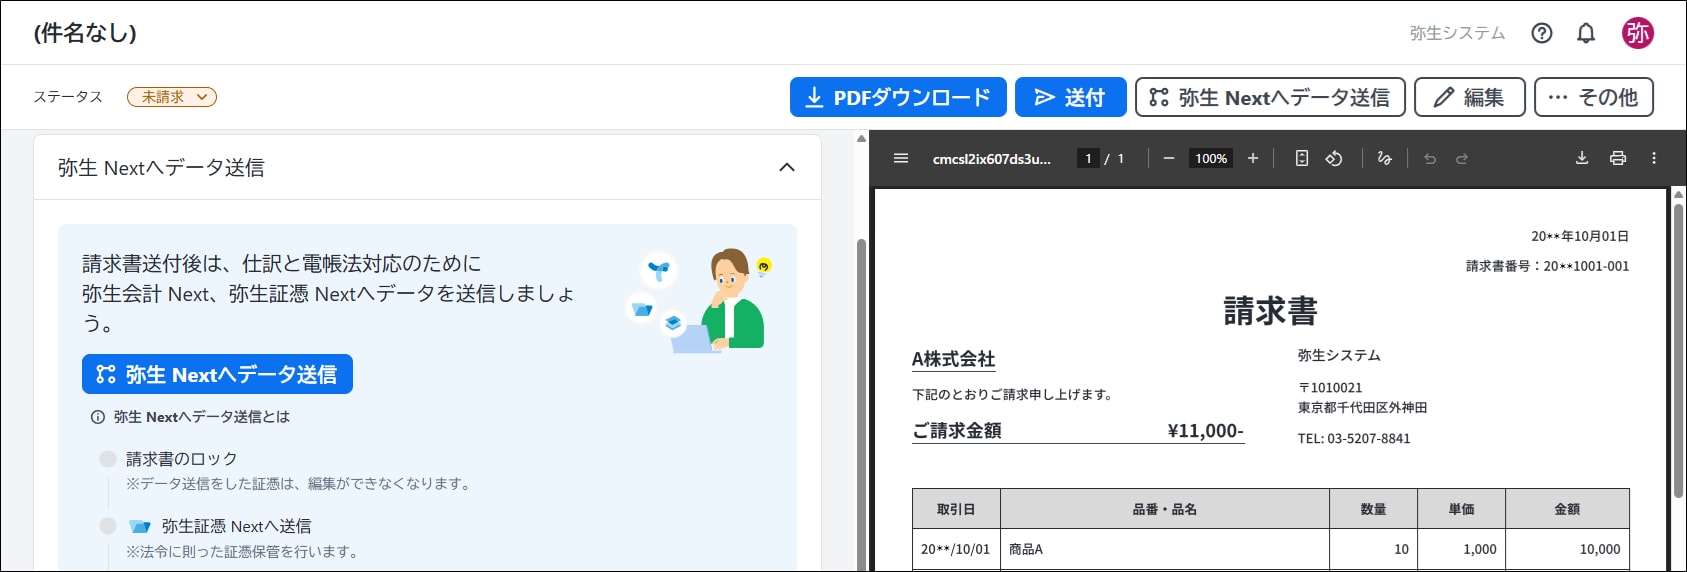Click the PDF undo arrow icon
The image size is (1687, 572).
coord(1430,158)
